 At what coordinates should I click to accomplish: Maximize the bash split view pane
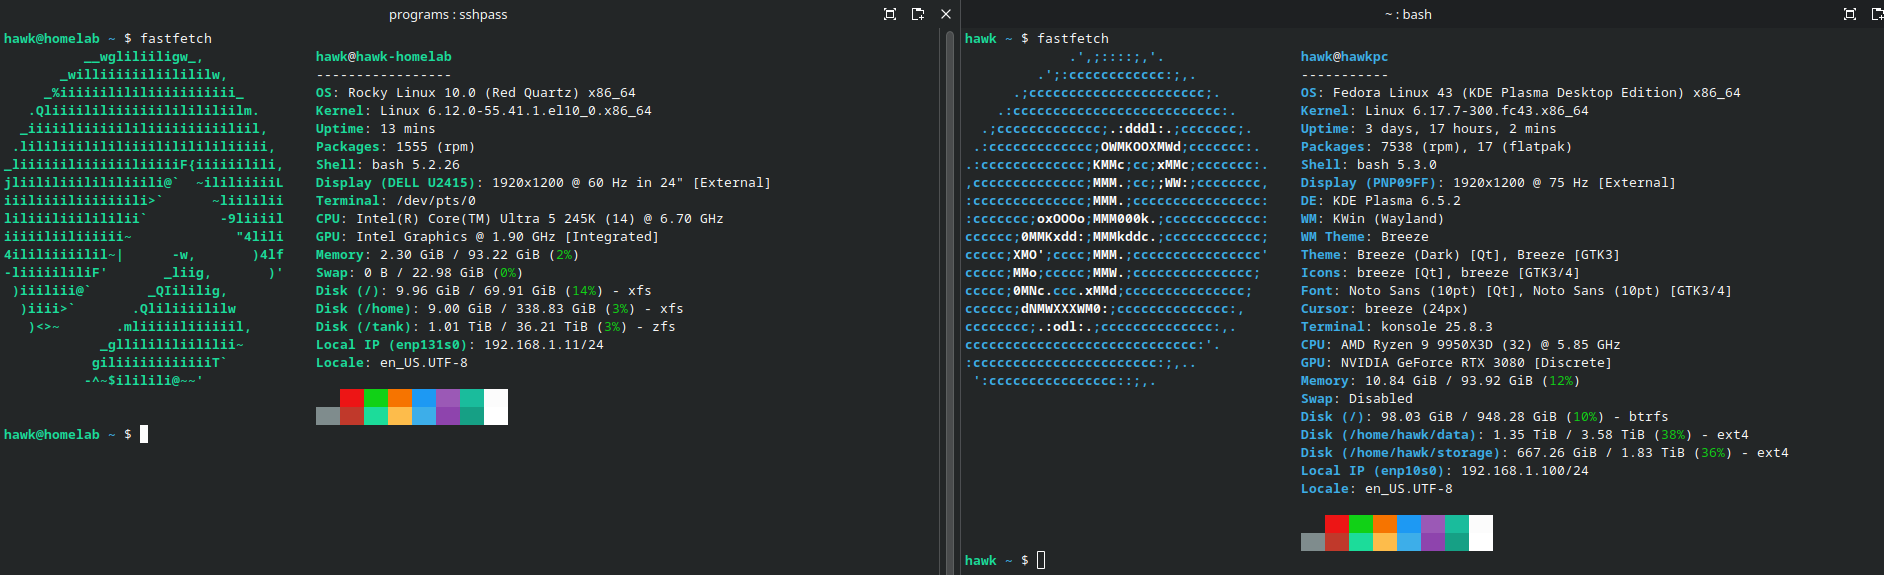pos(1850,14)
